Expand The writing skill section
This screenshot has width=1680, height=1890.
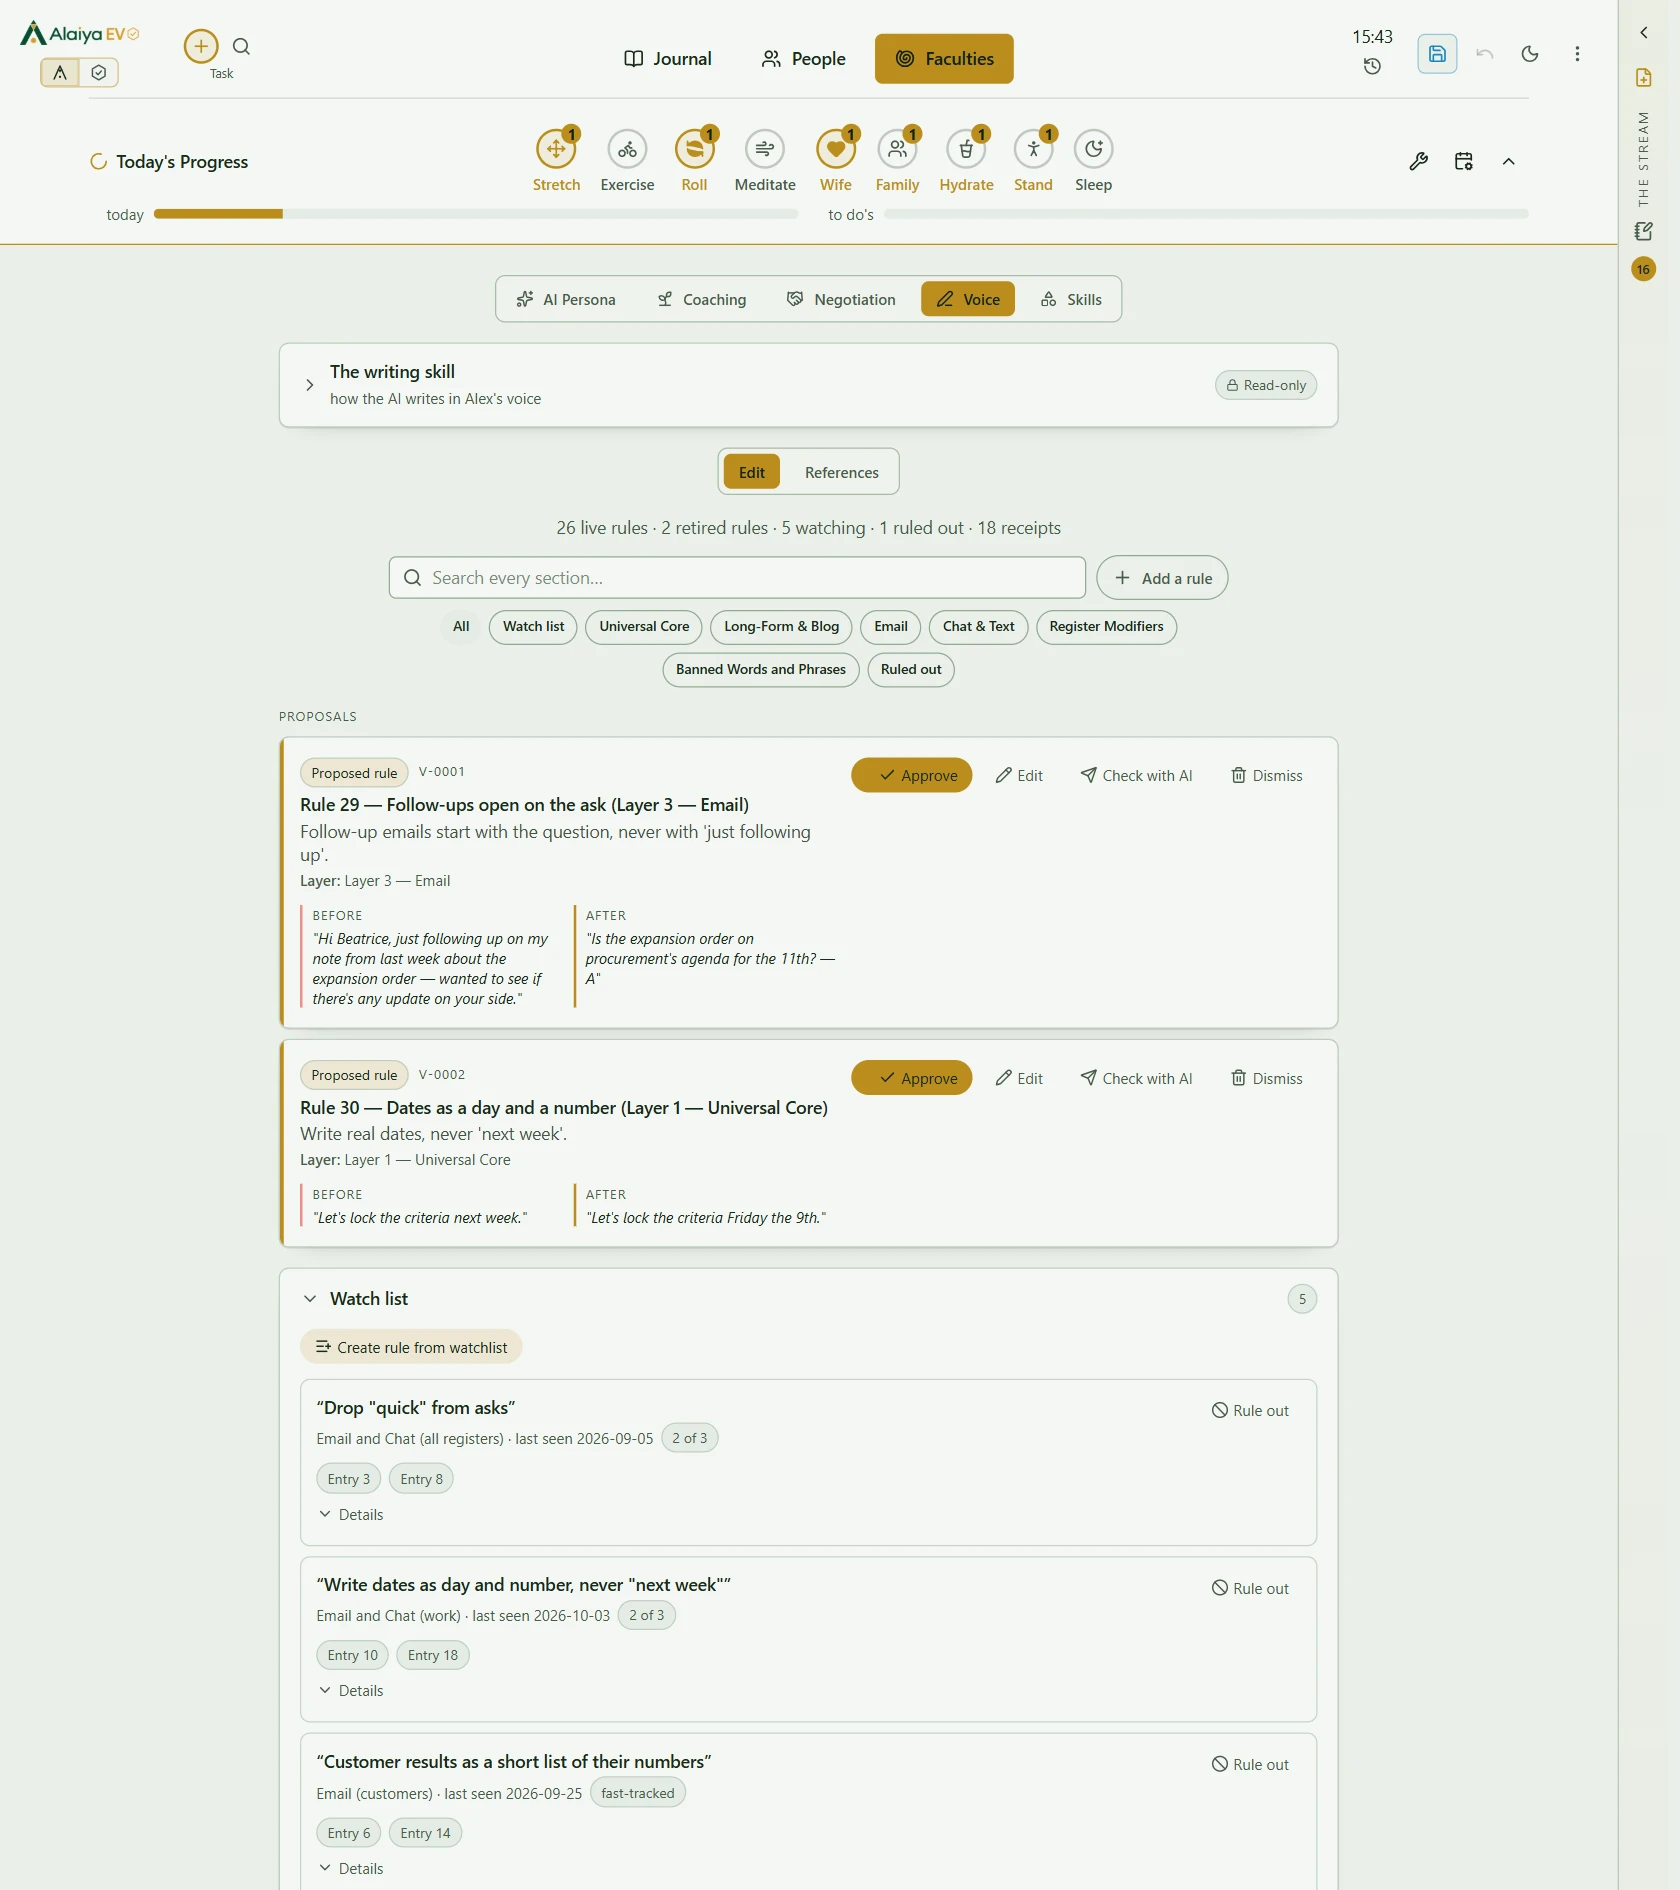click(x=310, y=385)
